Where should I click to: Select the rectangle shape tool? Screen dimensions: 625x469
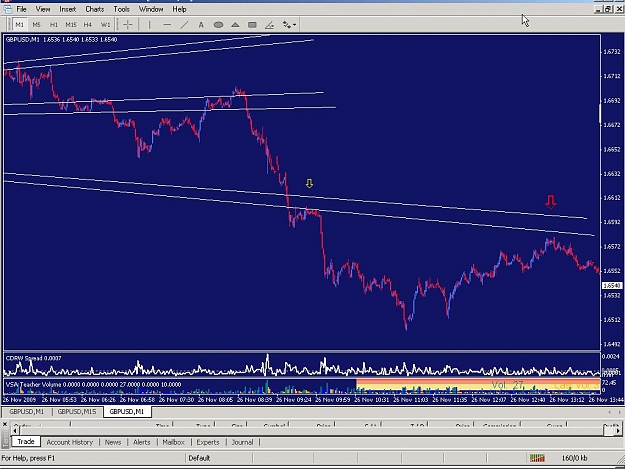point(252,25)
